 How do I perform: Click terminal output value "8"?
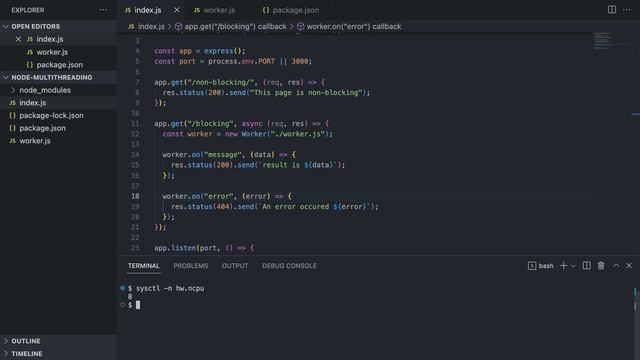(x=130, y=297)
